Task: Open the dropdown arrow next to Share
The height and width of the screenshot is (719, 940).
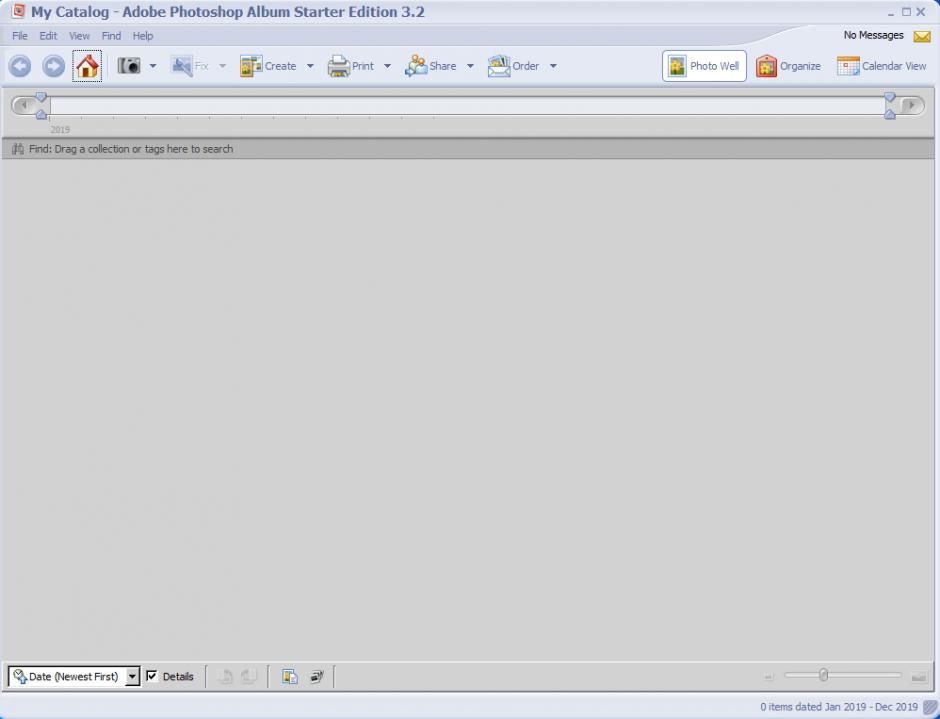Action: (470, 67)
